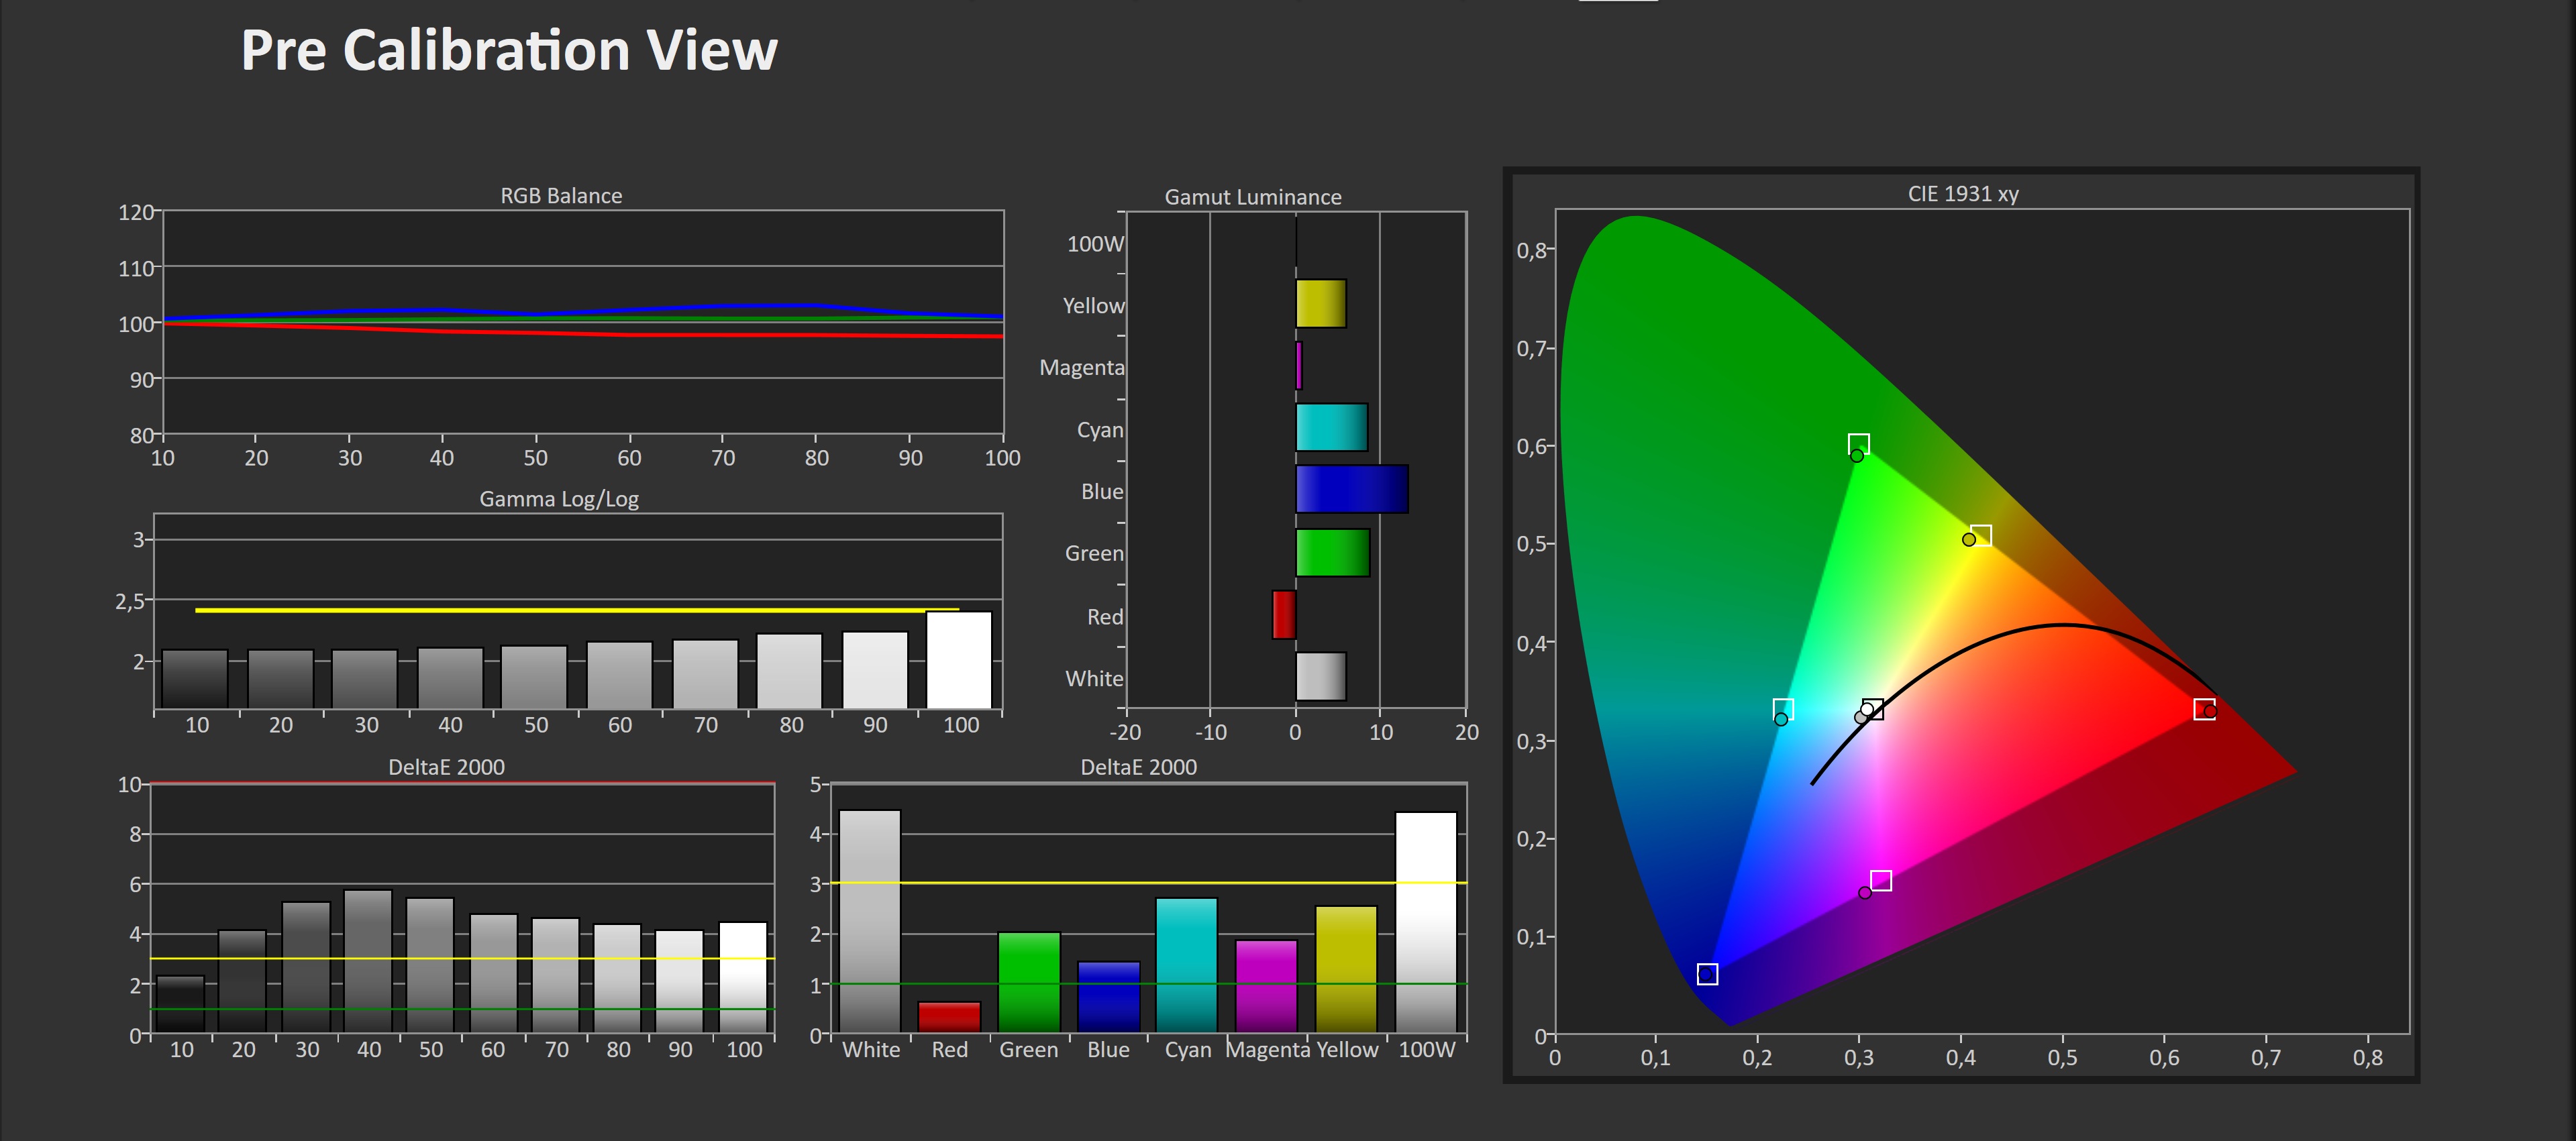Image resolution: width=2576 pixels, height=1141 pixels.
Task: Click the Cyan bar in color DeltaE 2000 chart
Action: [1186, 965]
